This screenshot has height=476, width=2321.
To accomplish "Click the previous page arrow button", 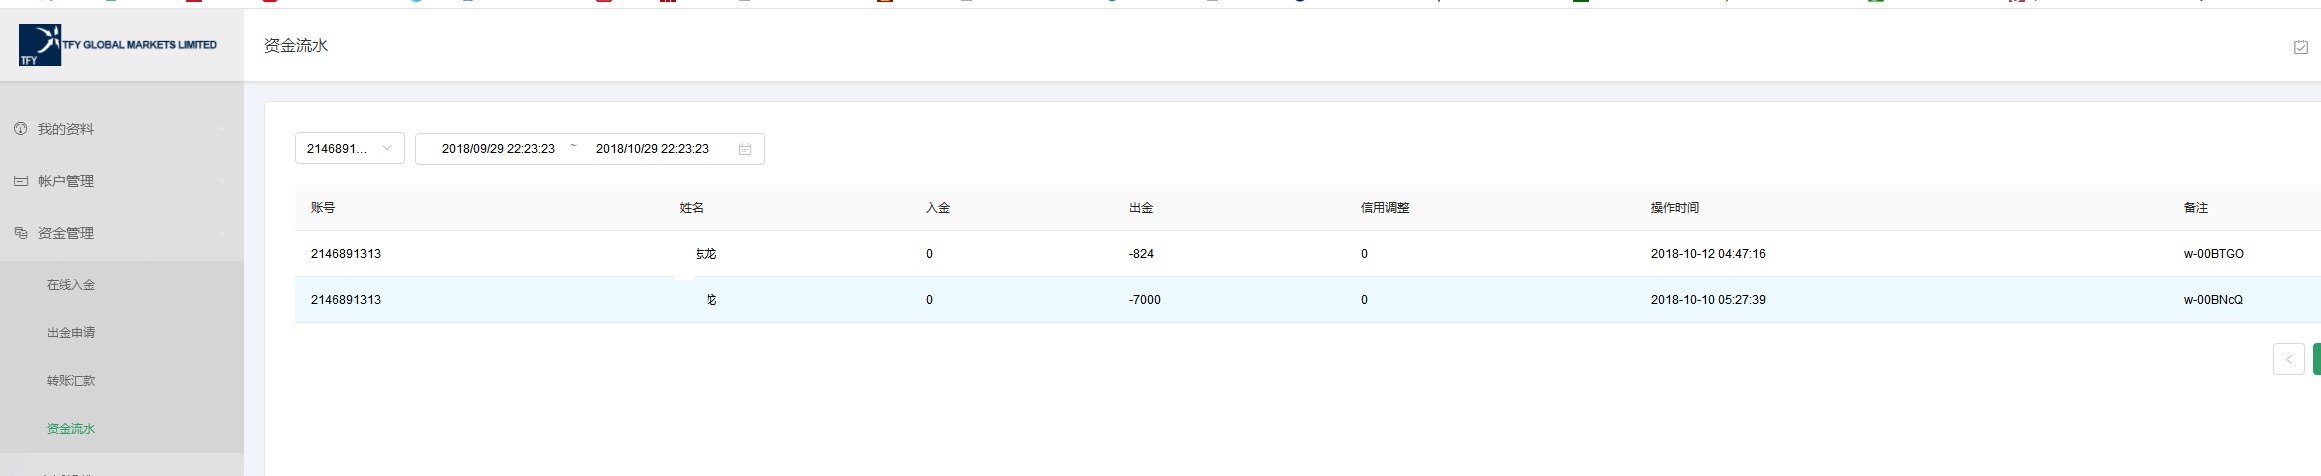I will tap(2288, 359).
